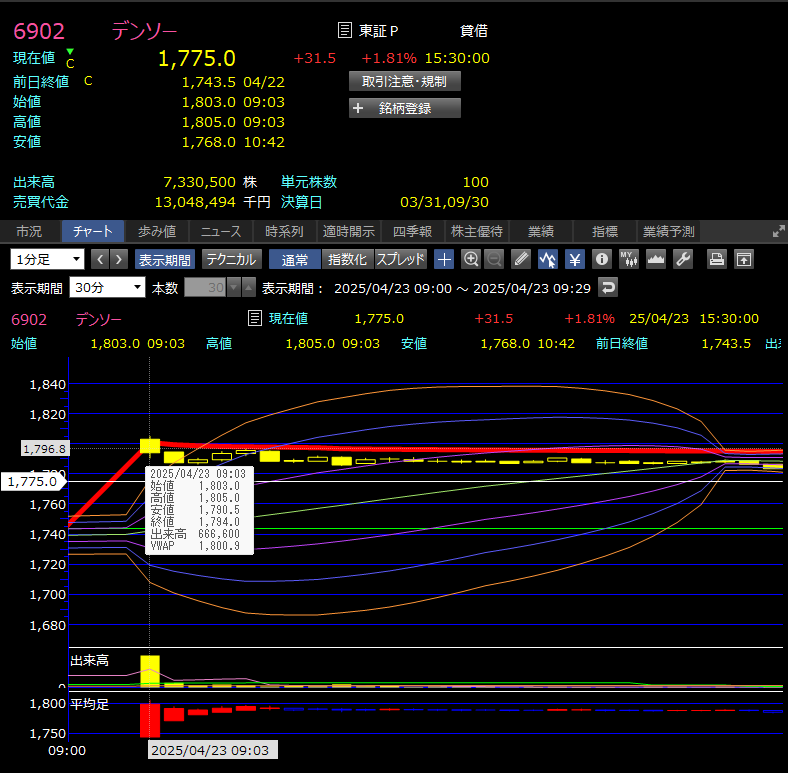788x773 pixels.
Task: Select the pencil drawing tool icon
Action: point(521,260)
